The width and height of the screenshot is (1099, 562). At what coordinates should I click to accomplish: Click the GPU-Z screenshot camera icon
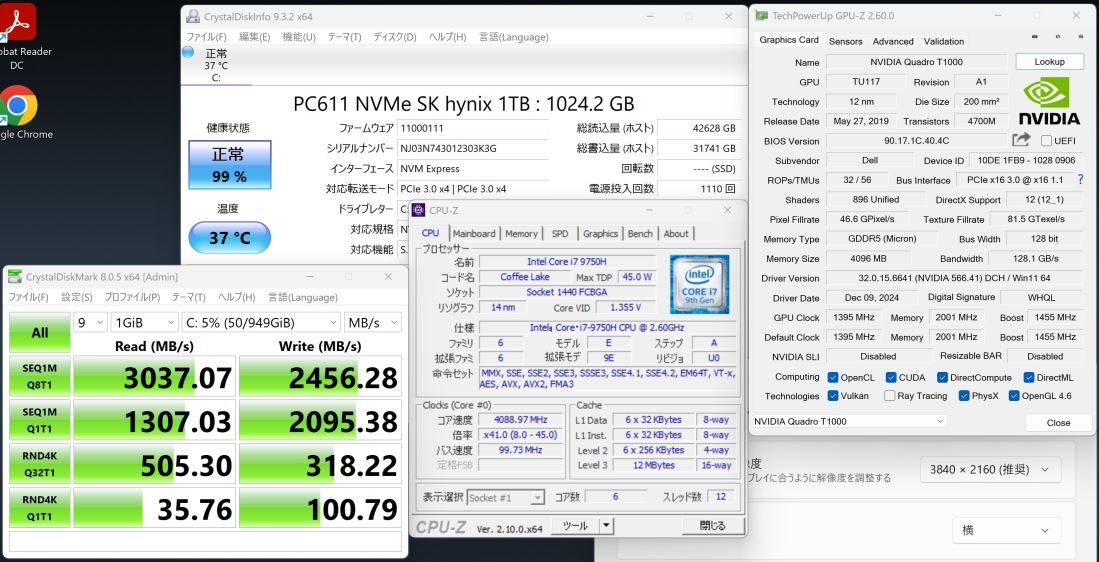tap(1035, 37)
